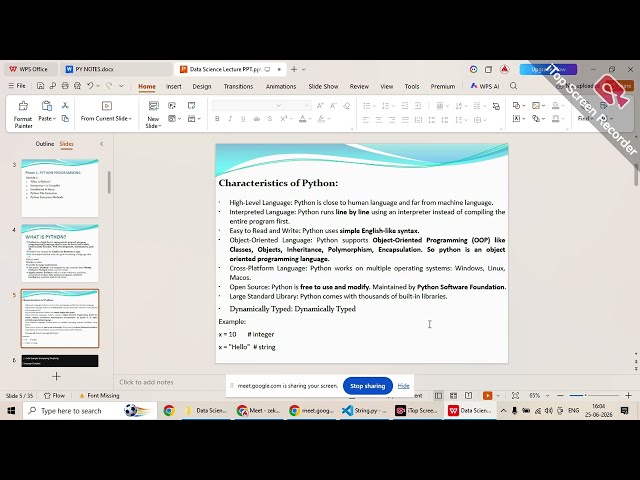
Task: Click the Save icon in quick access toolbar
Action: tap(40, 86)
